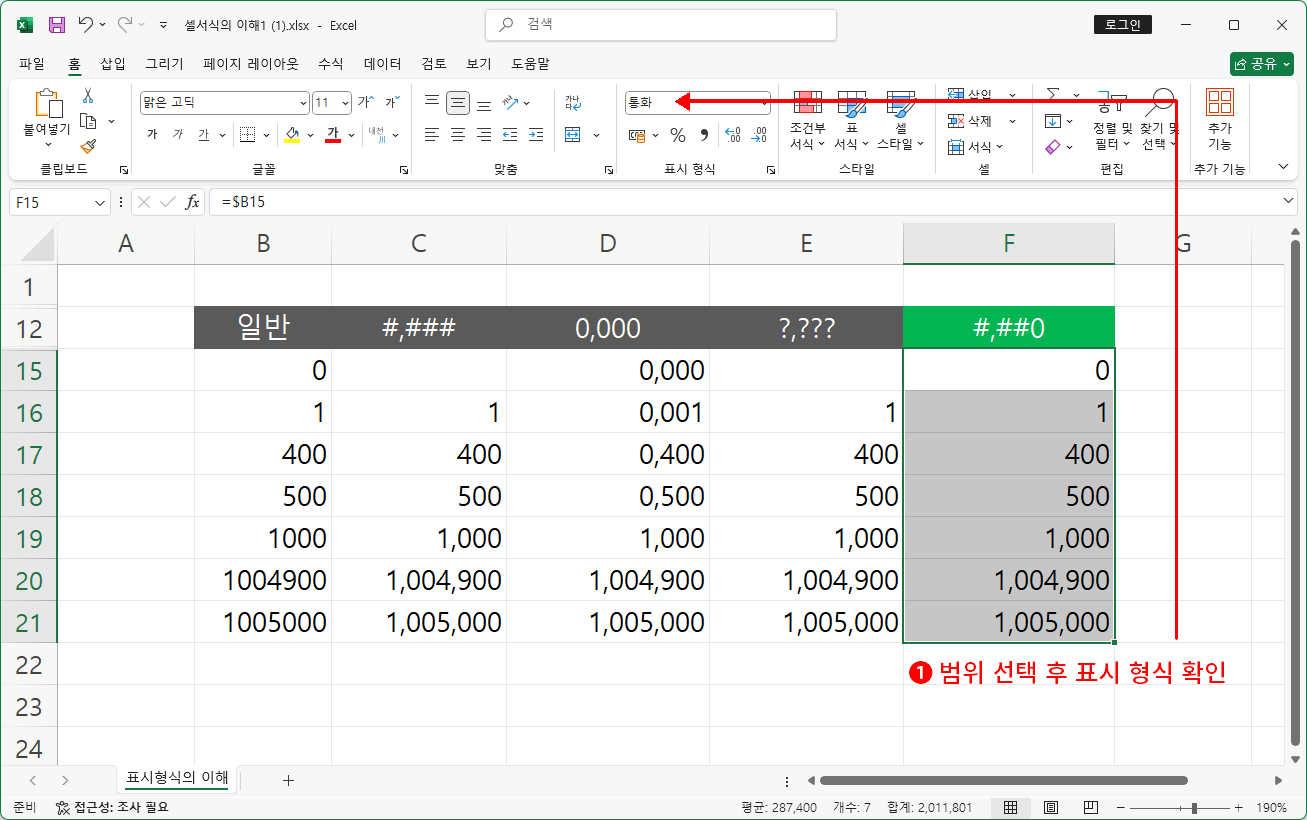
Task: Click the Copy icon in clipboard group
Action: (x=88, y=121)
